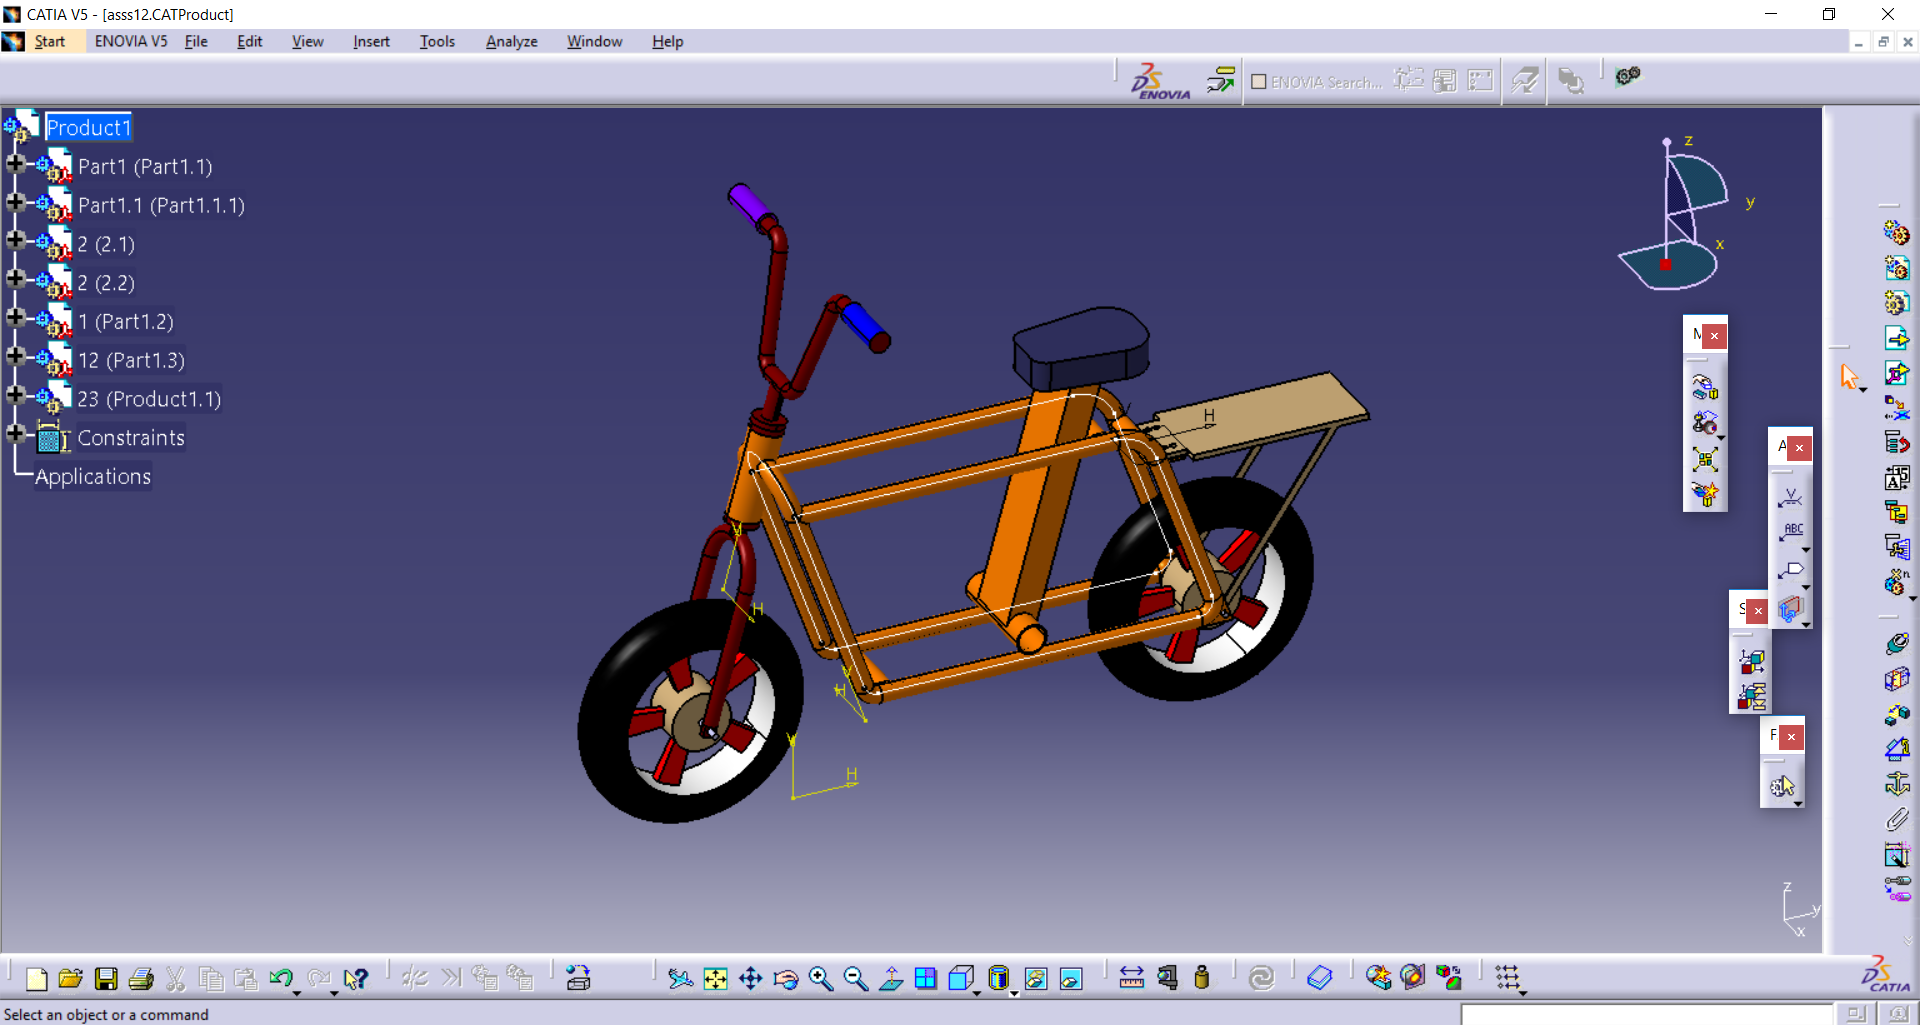Select Product1 root in the tree
Viewport: 1920px width, 1025px height.
coord(88,128)
